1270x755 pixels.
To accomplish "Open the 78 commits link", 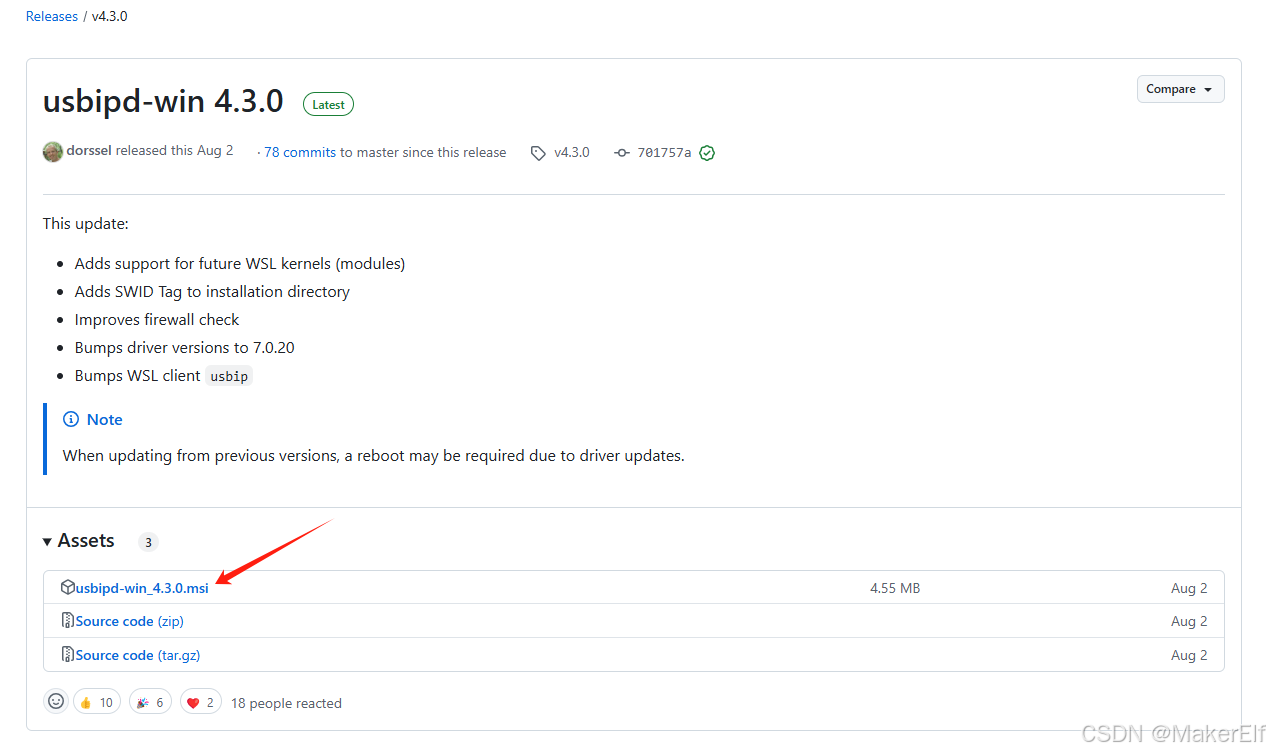I will (x=300, y=153).
